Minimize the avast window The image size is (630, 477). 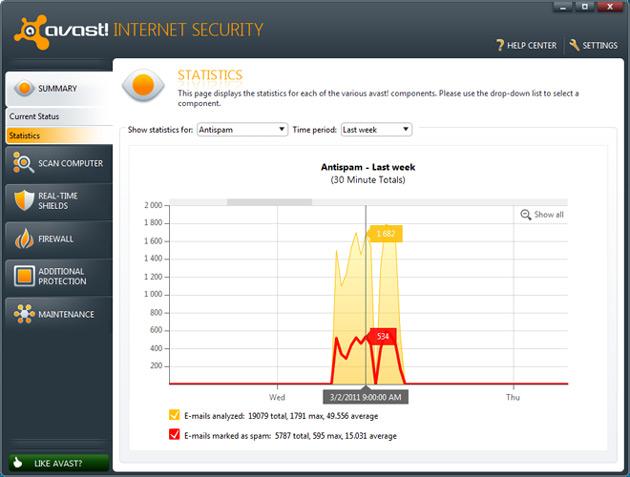[564, 7]
